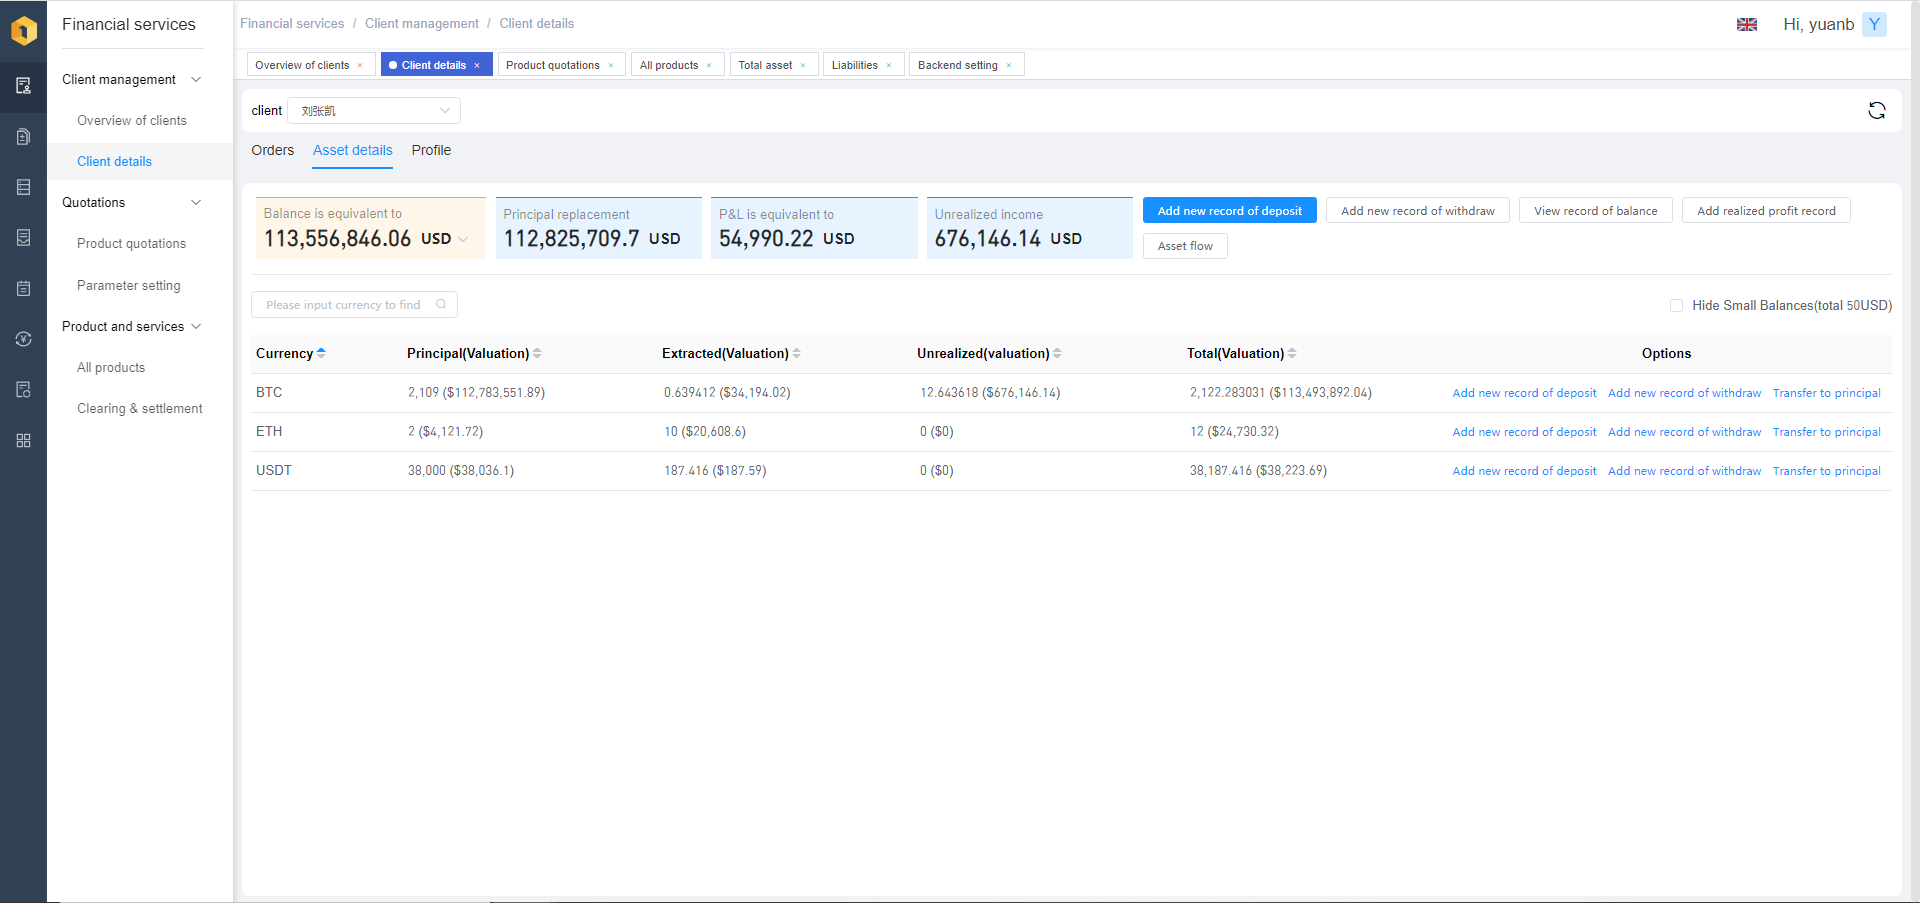Click ETH total value 12 ($24,730.32)

(1234, 432)
